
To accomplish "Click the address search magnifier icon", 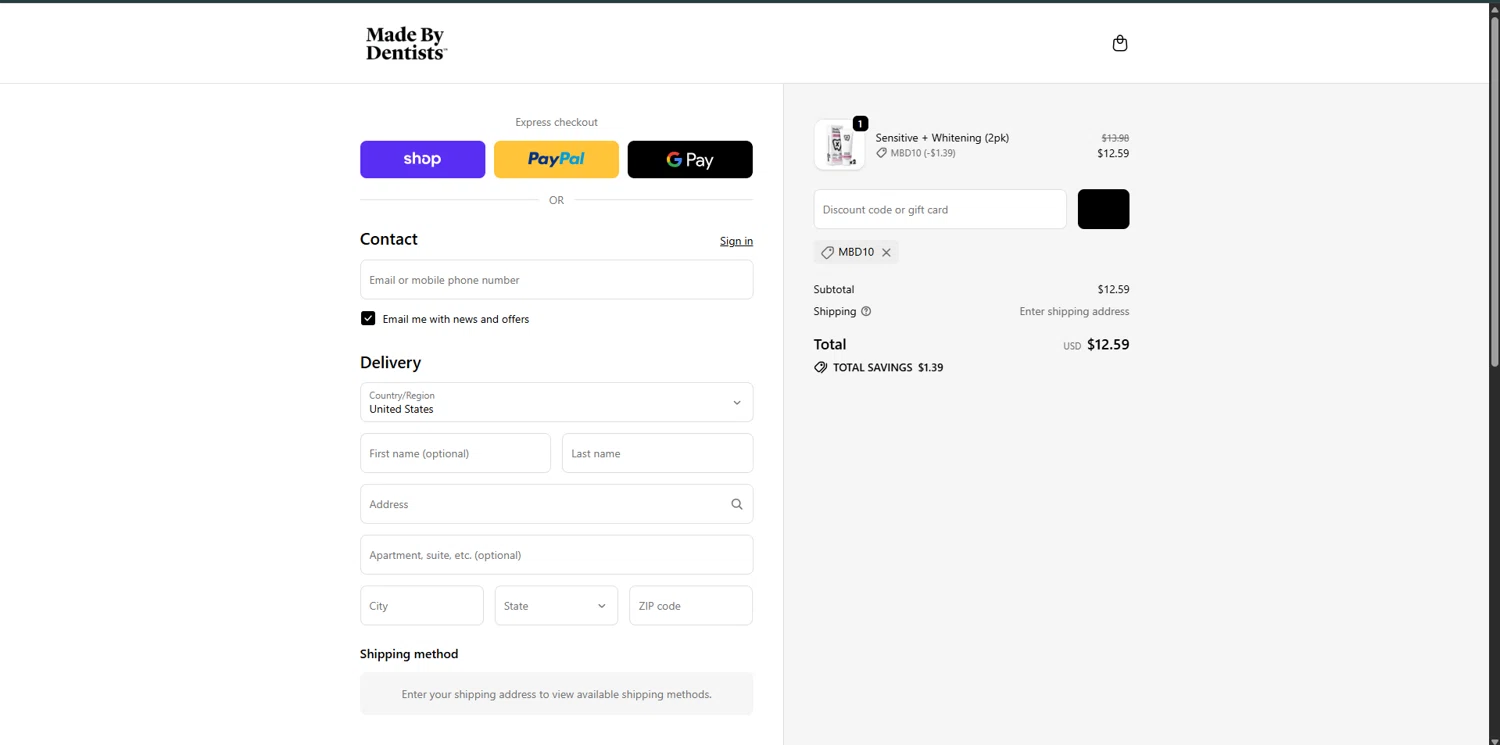I will pyautogui.click(x=737, y=504).
